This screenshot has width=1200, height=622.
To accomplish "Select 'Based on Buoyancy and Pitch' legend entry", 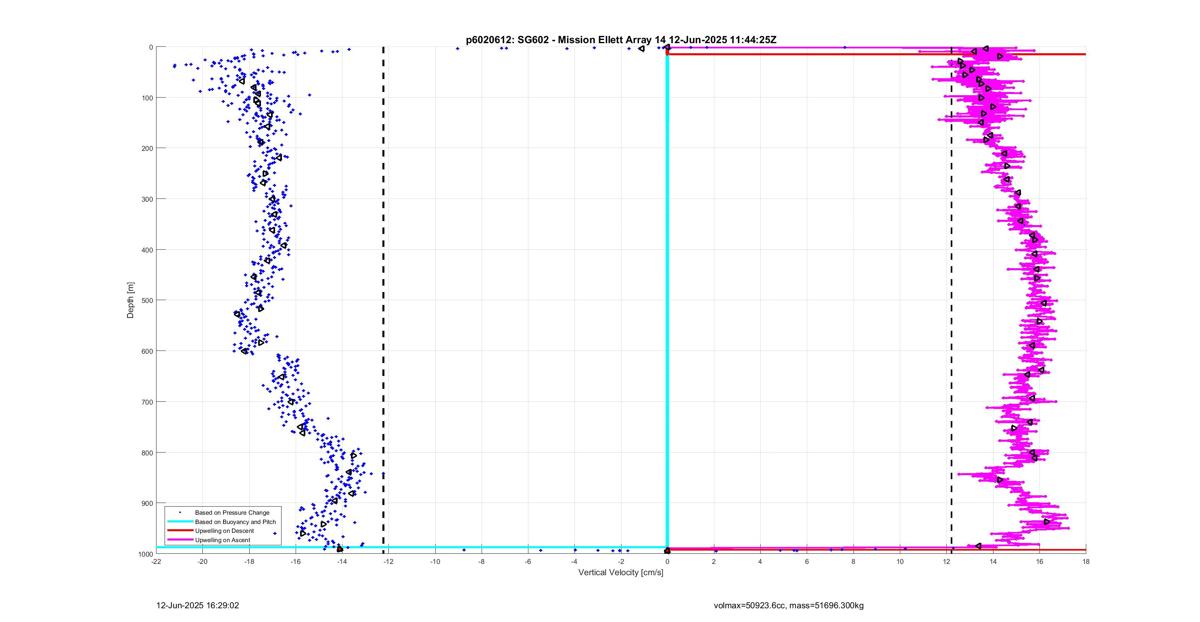I will 236,522.
